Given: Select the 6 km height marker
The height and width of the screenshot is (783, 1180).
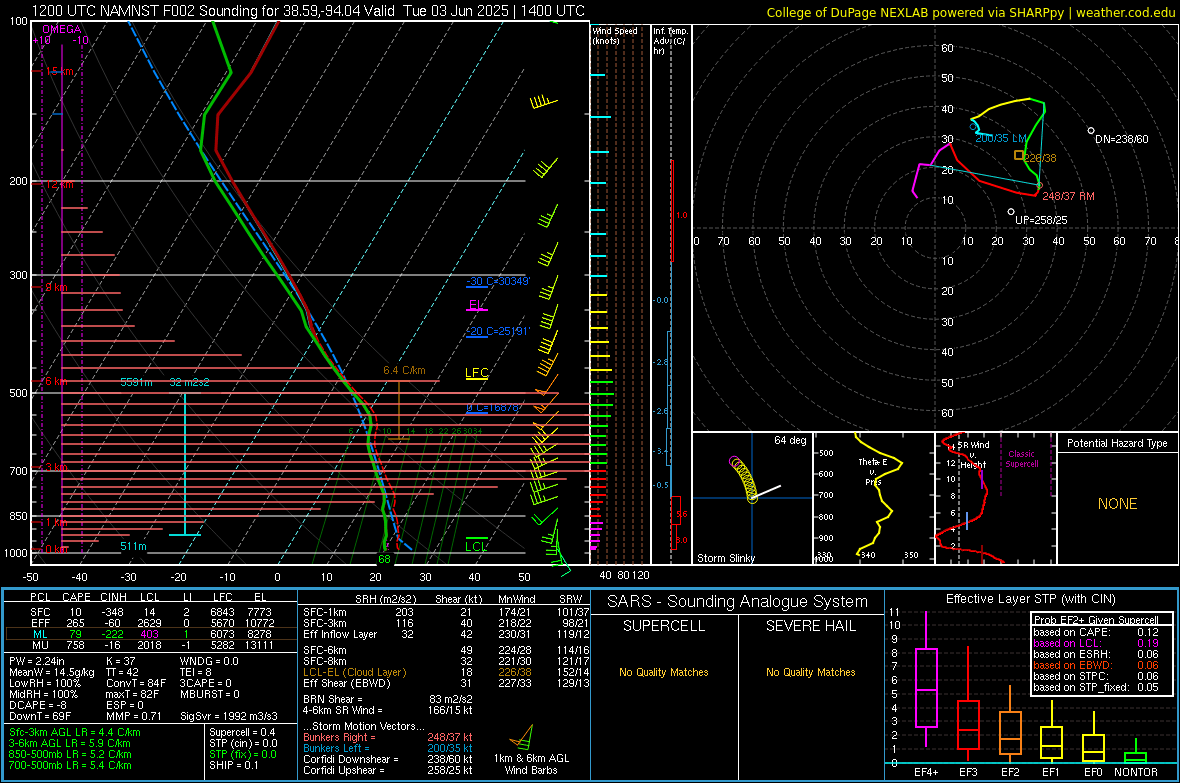Looking at the screenshot, I should point(55,382).
